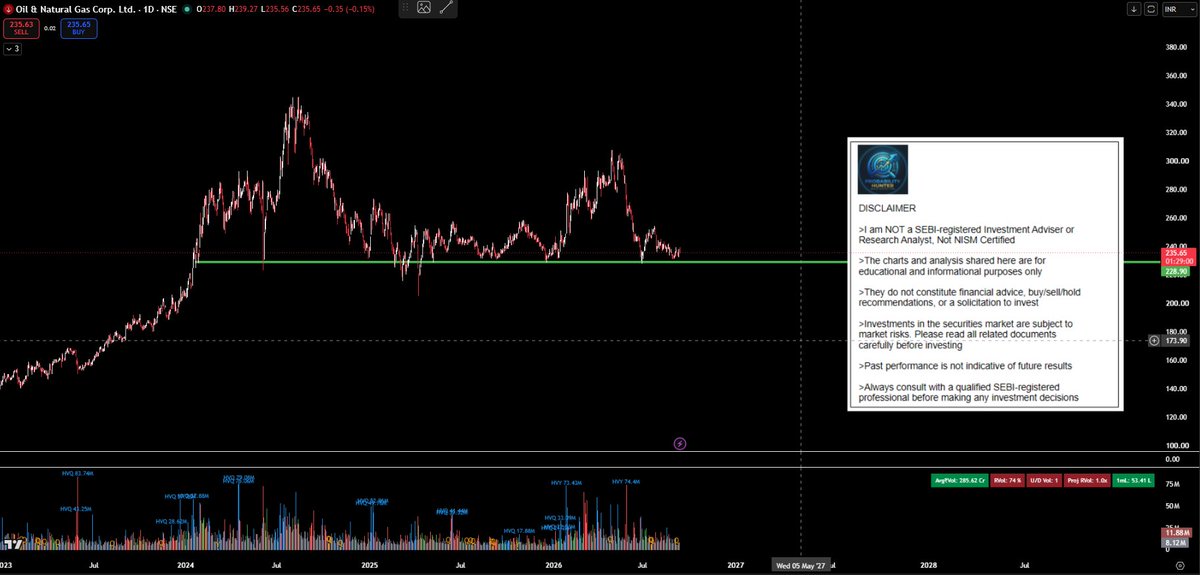Click the 173.90 crosshair price label
Screen dimensions: 1200x575
(1174, 340)
